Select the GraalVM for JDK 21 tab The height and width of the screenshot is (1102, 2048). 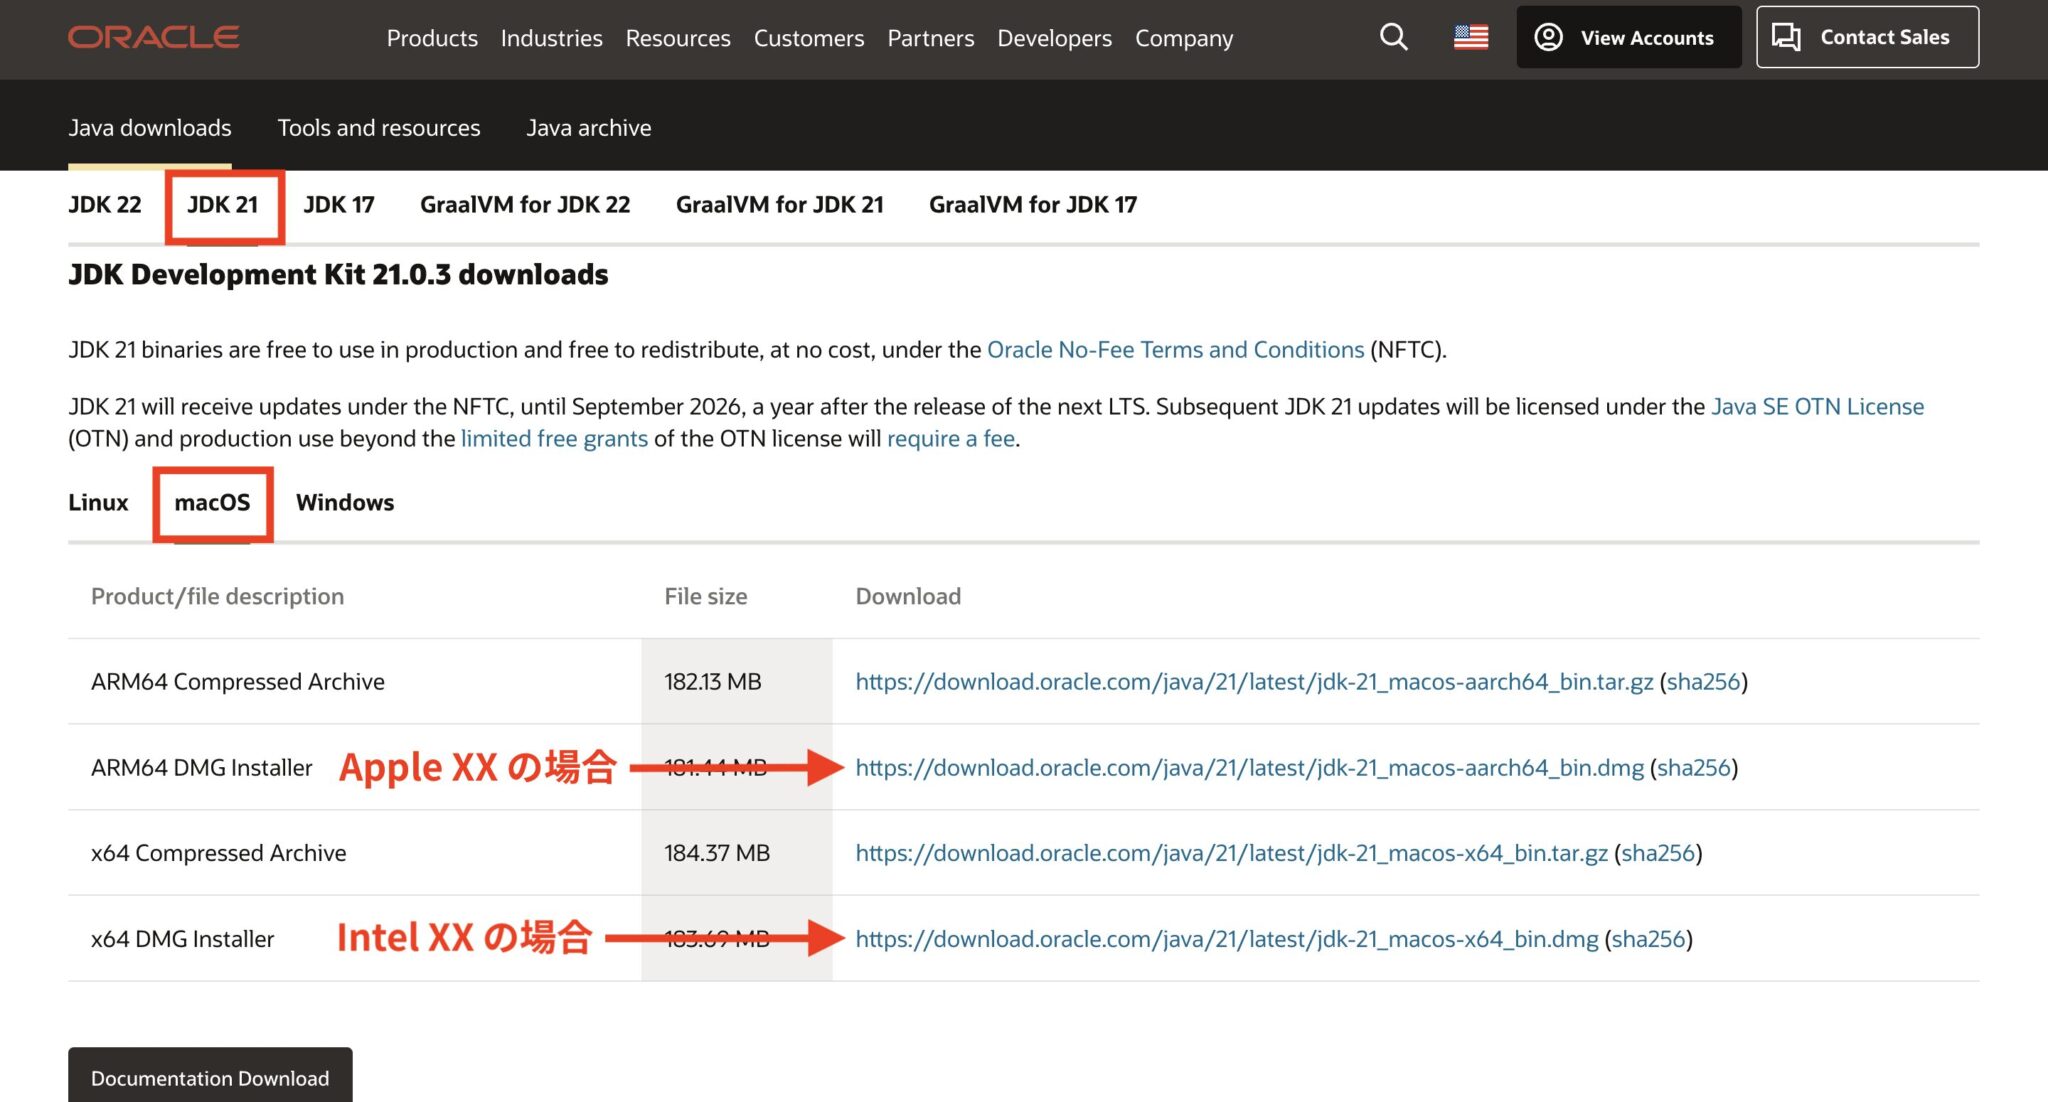pos(780,204)
